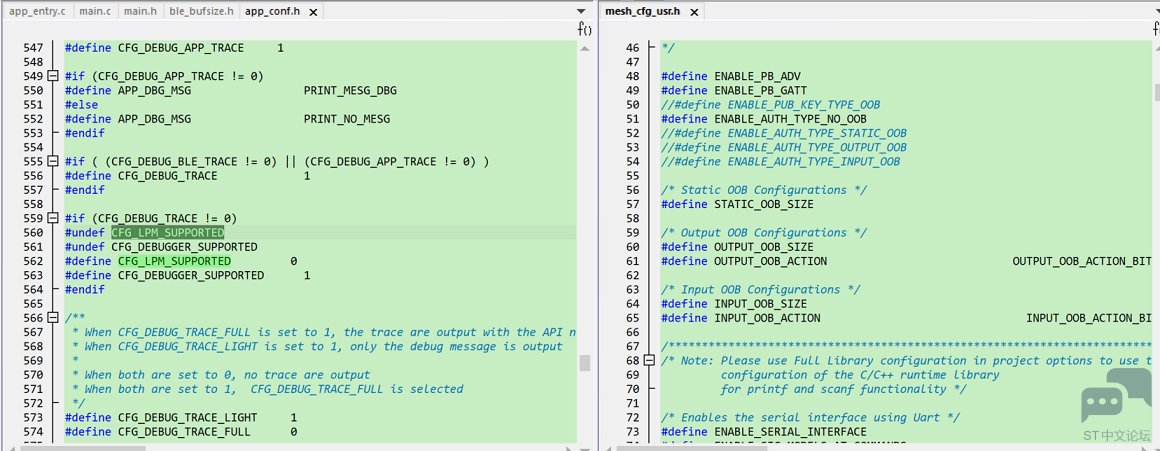This screenshot has width=1160, height=451.
Task: Click INPUT_OOB_SIZE on line 64
Action: (761, 304)
